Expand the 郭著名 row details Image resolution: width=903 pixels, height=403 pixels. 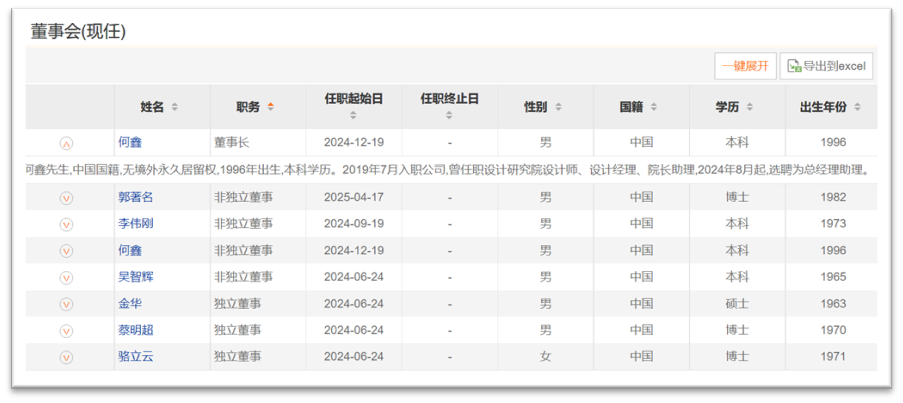point(66,198)
